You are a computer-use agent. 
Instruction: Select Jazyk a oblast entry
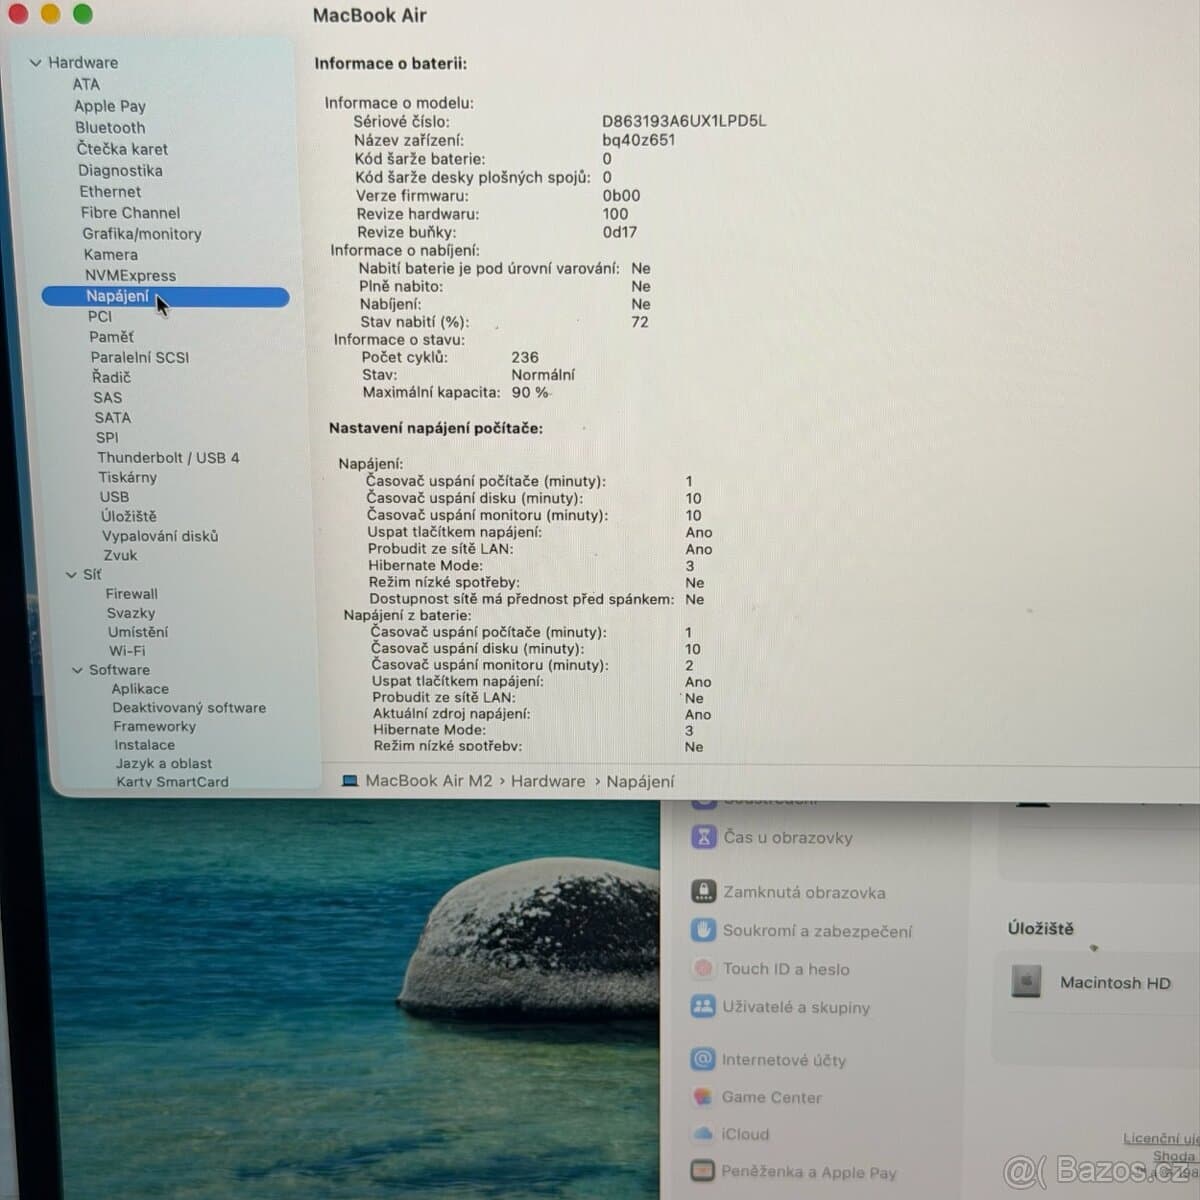coord(164,764)
